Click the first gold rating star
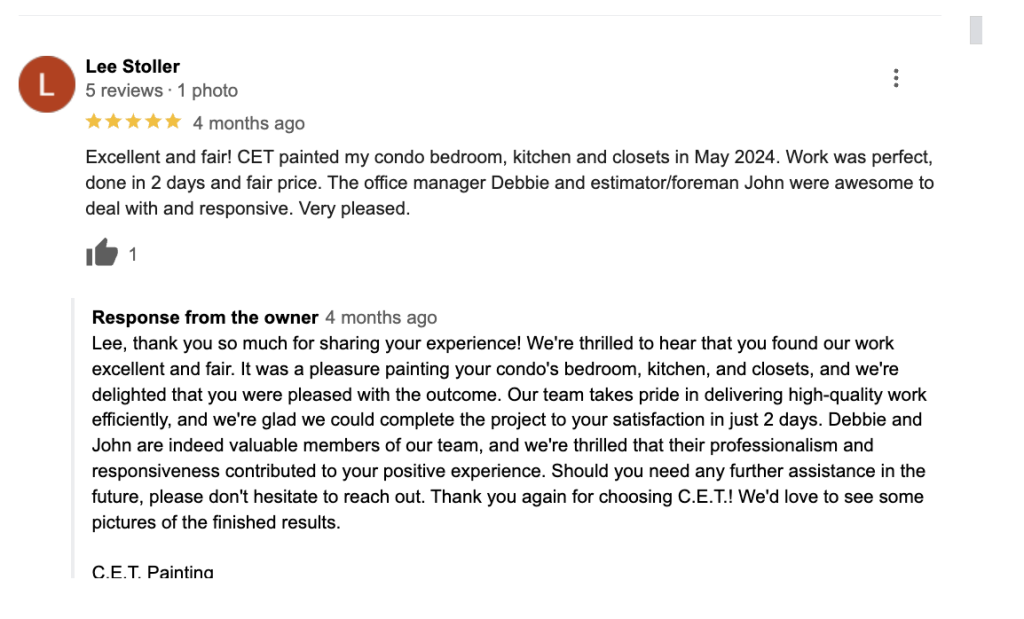The image size is (1024, 619). click(94, 122)
